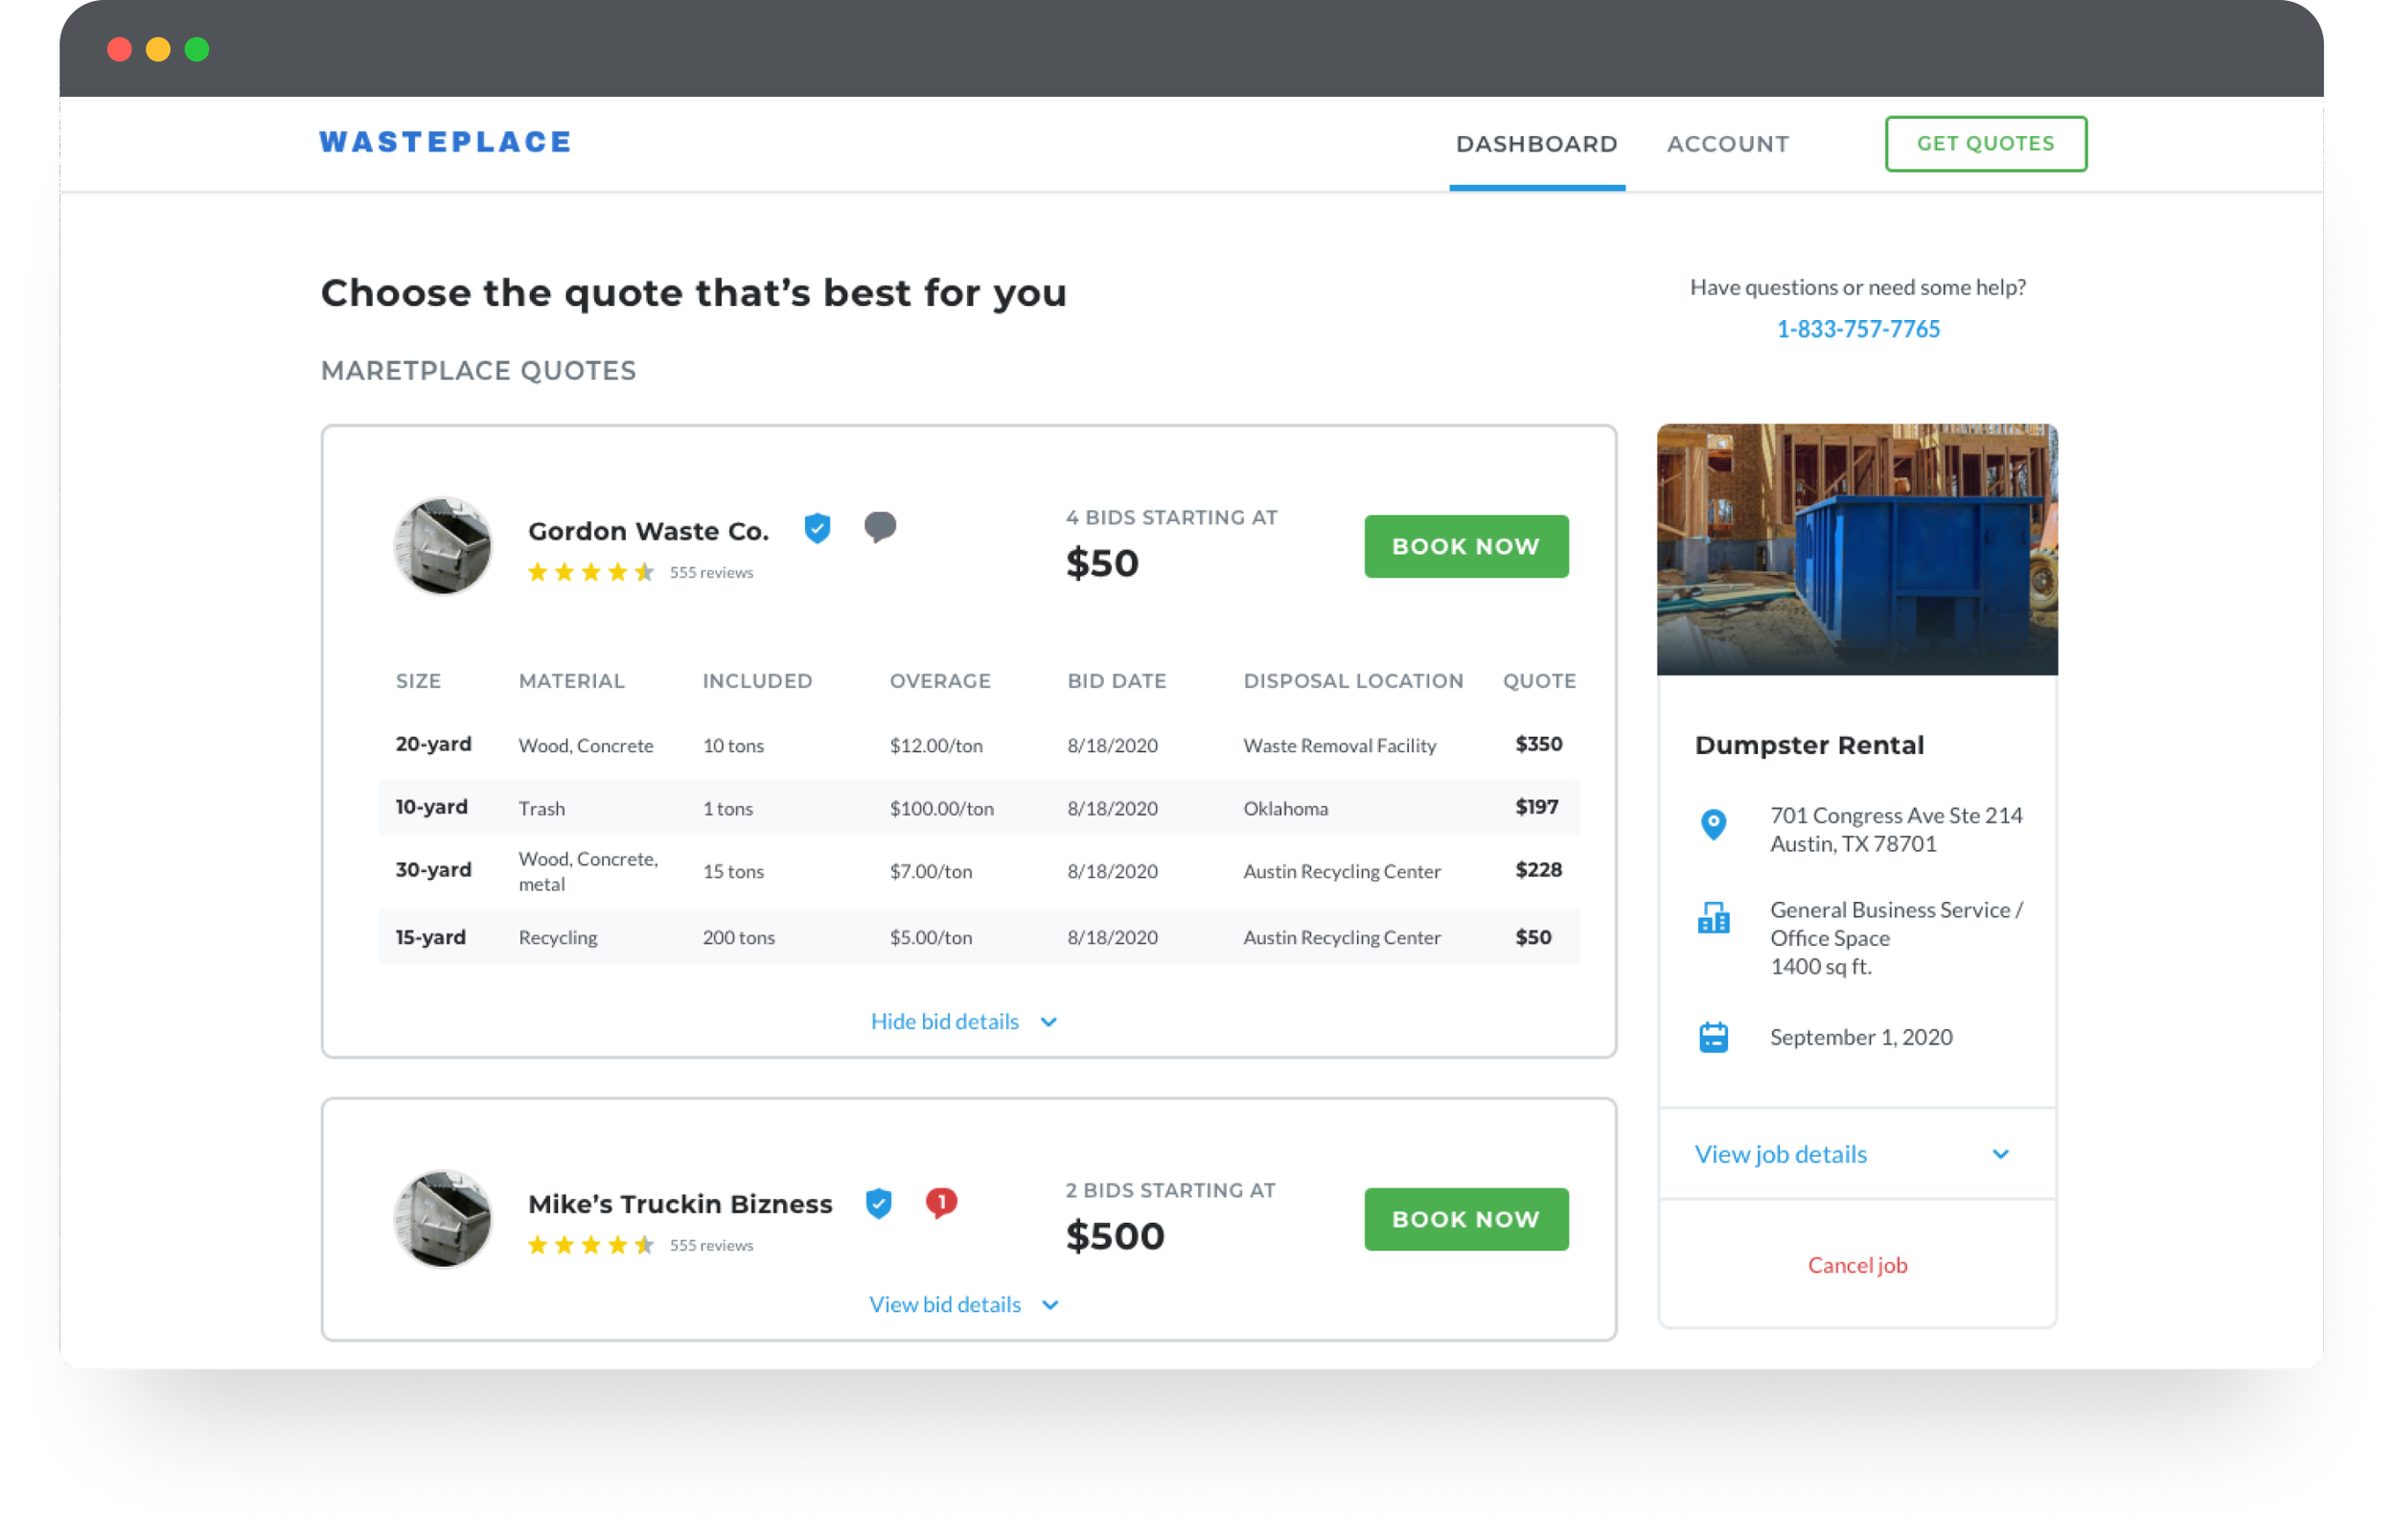Click the Waste Removal Facility location
Viewport: 2396px width, 1540px height.
(x=1339, y=745)
